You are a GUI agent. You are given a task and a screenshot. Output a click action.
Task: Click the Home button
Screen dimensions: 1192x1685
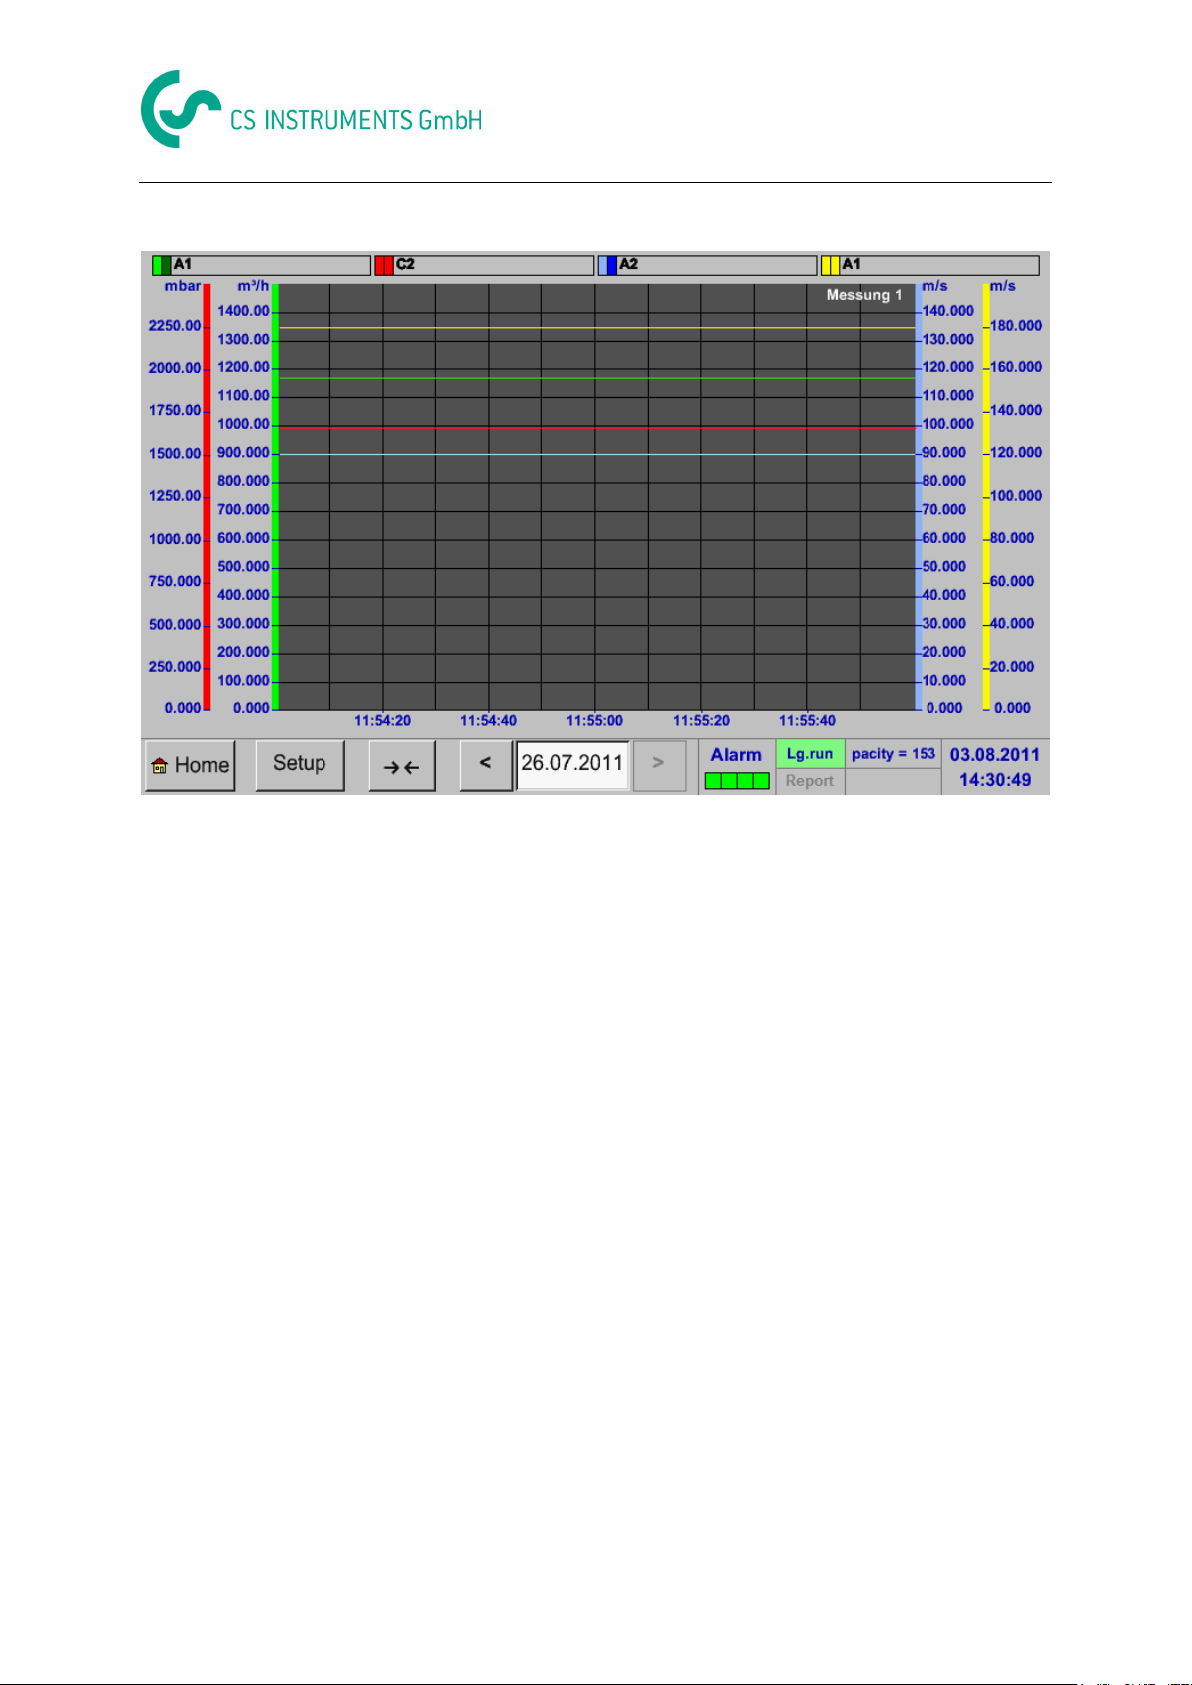point(190,765)
